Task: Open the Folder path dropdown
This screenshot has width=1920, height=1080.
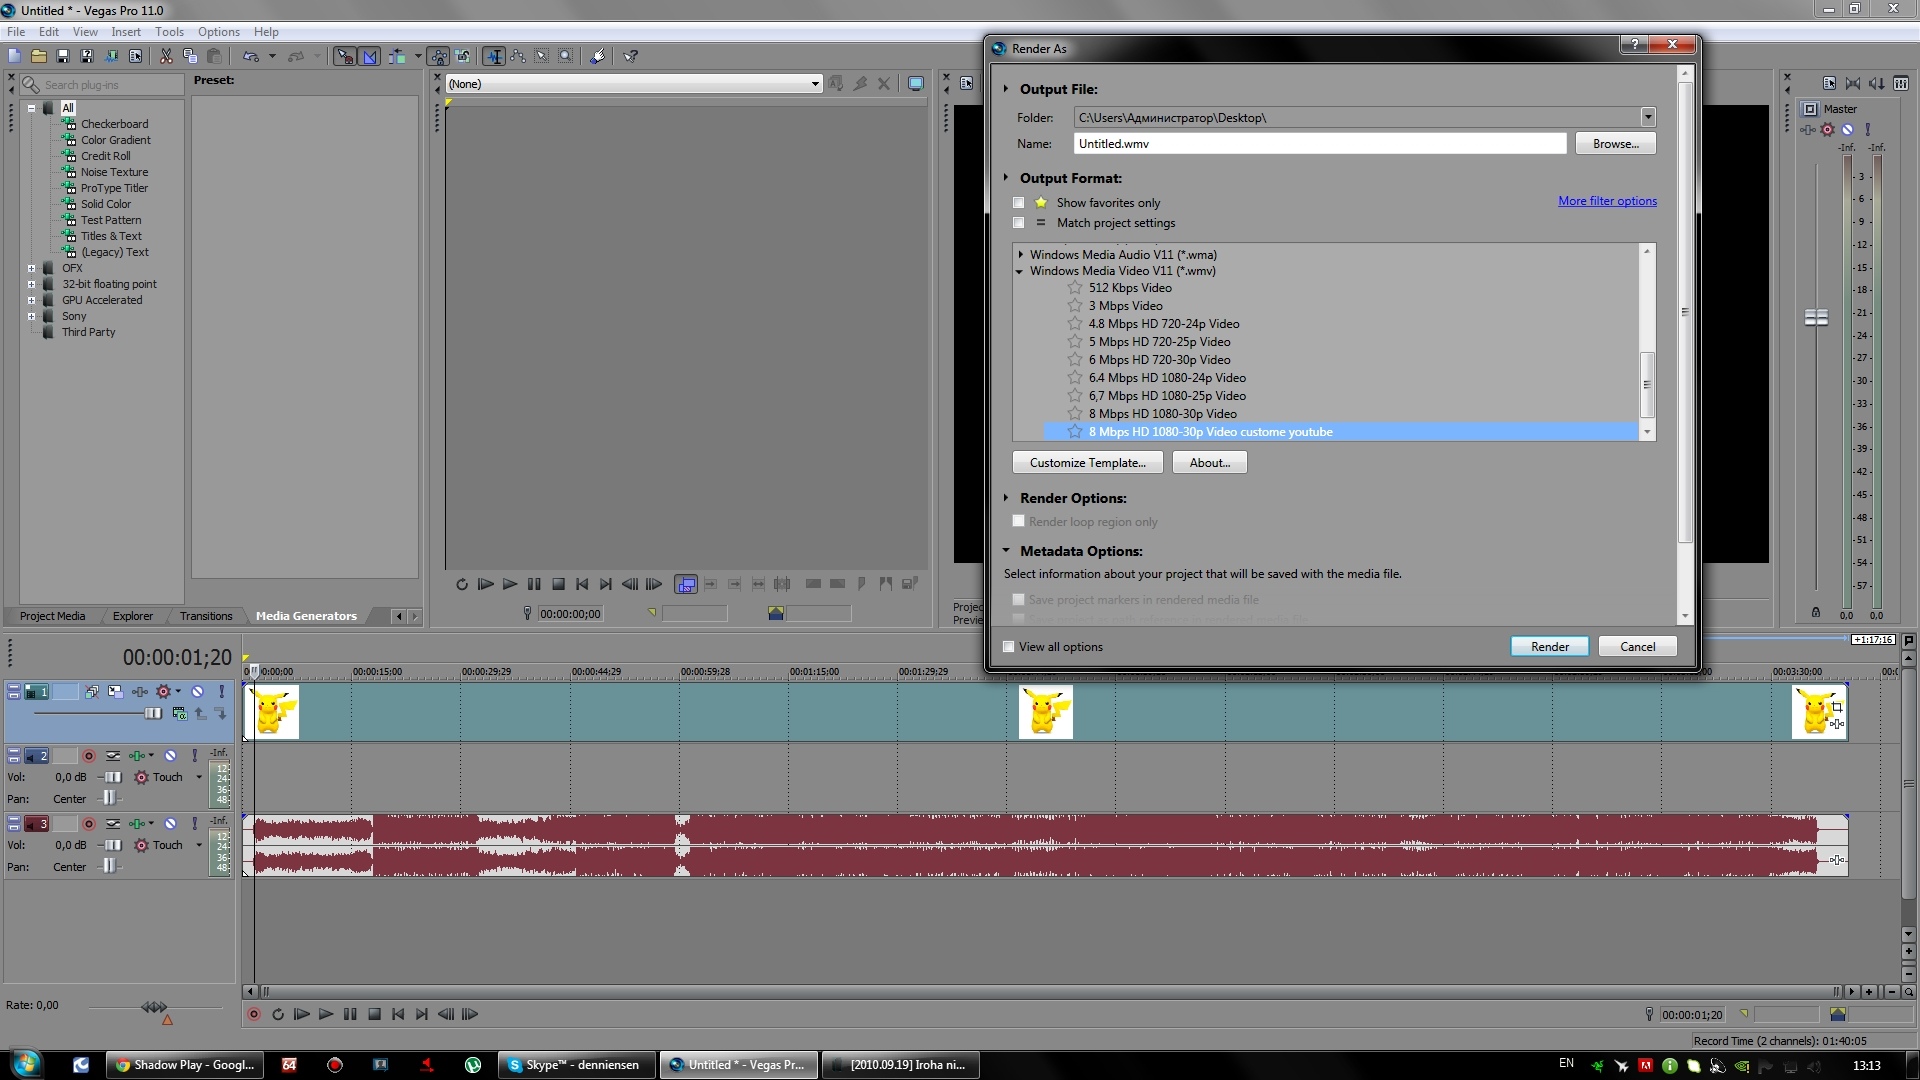Action: (1647, 118)
